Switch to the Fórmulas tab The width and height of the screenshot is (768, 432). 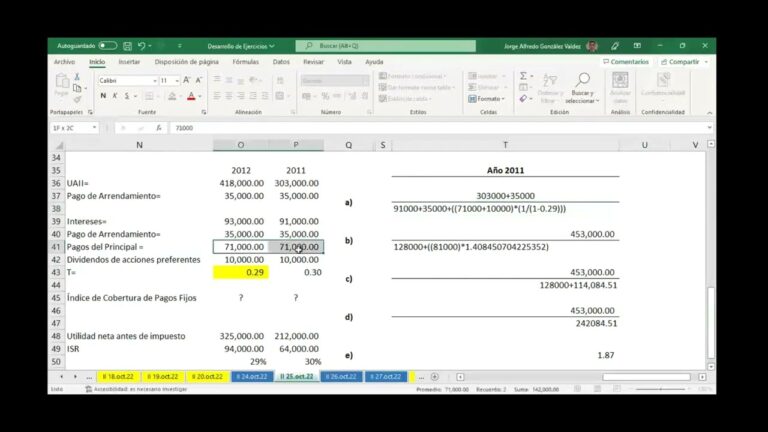[x=245, y=62]
